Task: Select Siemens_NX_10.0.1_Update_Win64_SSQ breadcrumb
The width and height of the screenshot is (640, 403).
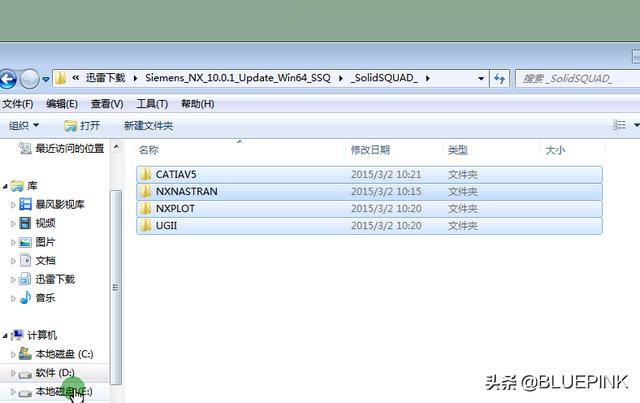Action: (238, 78)
